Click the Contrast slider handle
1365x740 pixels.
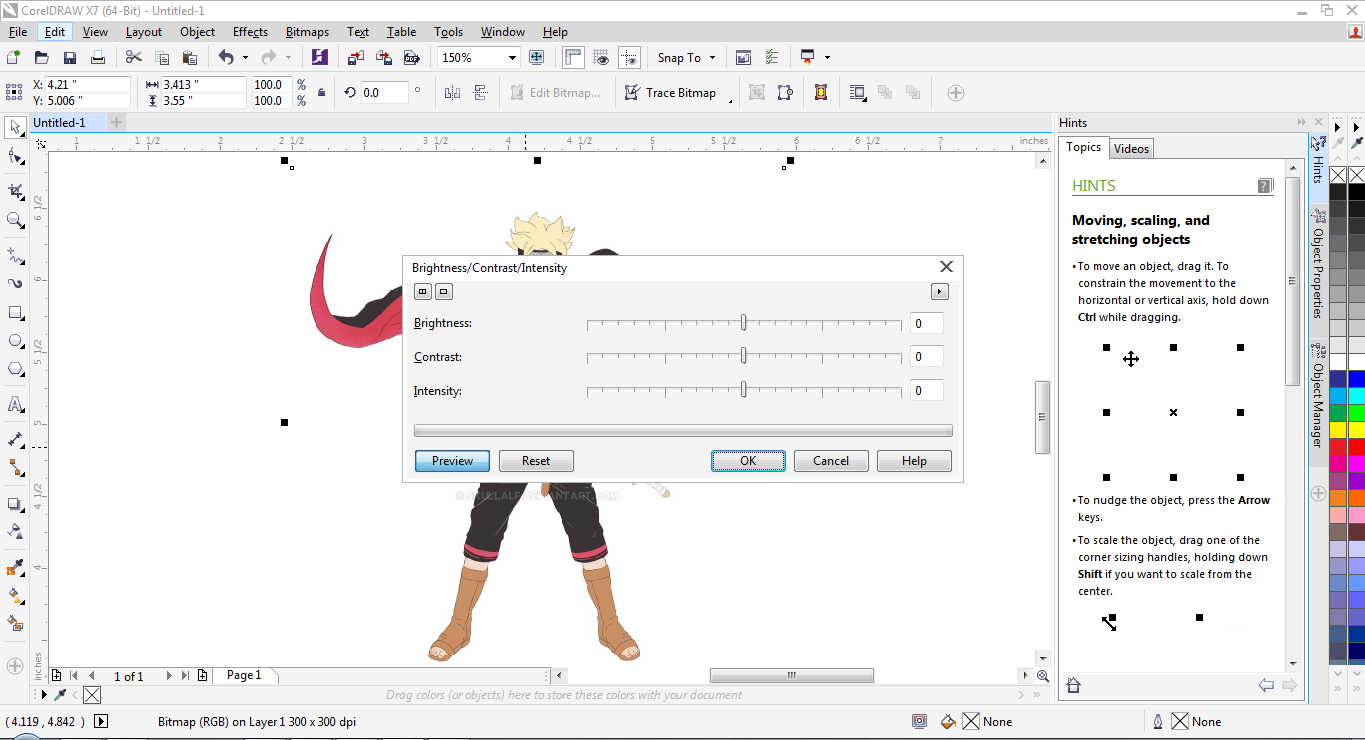(x=744, y=356)
